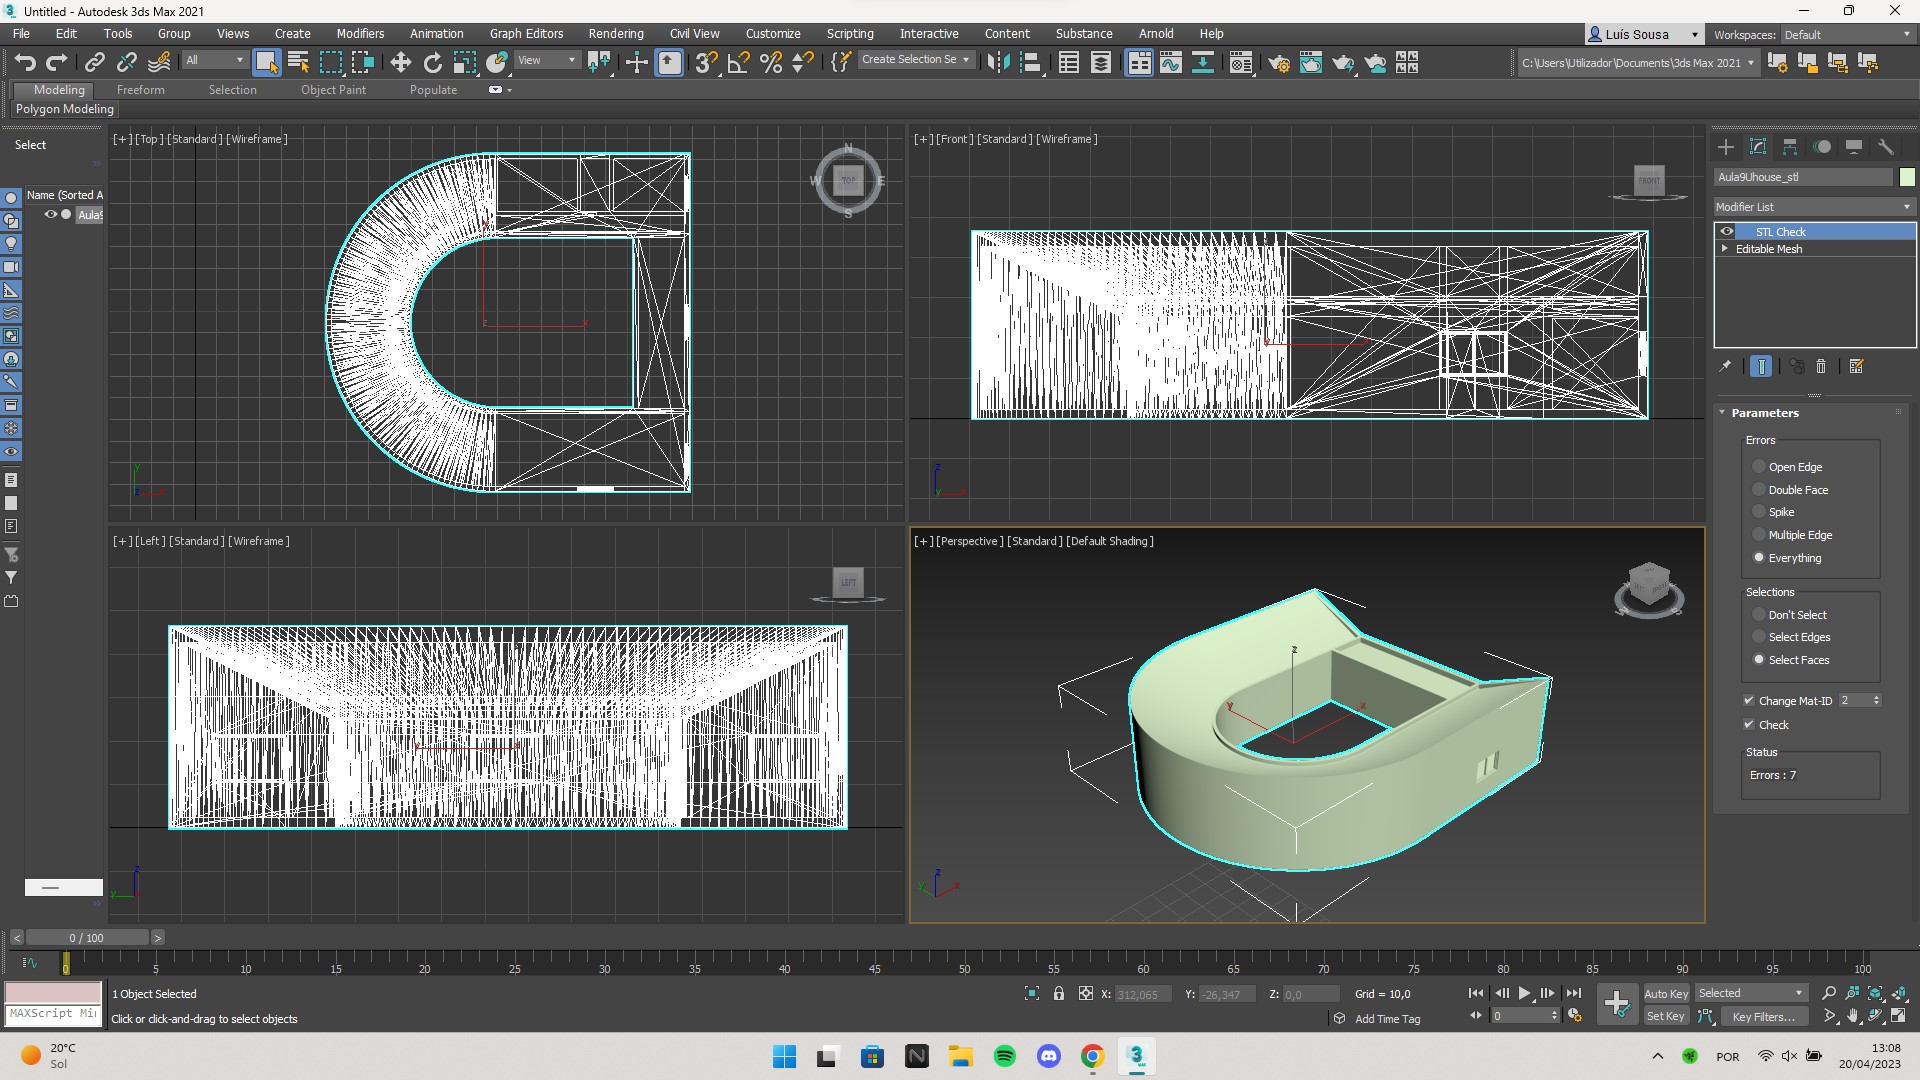Remove modifier with trash icon
This screenshot has width=1920, height=1080.
coord(1821,366)
